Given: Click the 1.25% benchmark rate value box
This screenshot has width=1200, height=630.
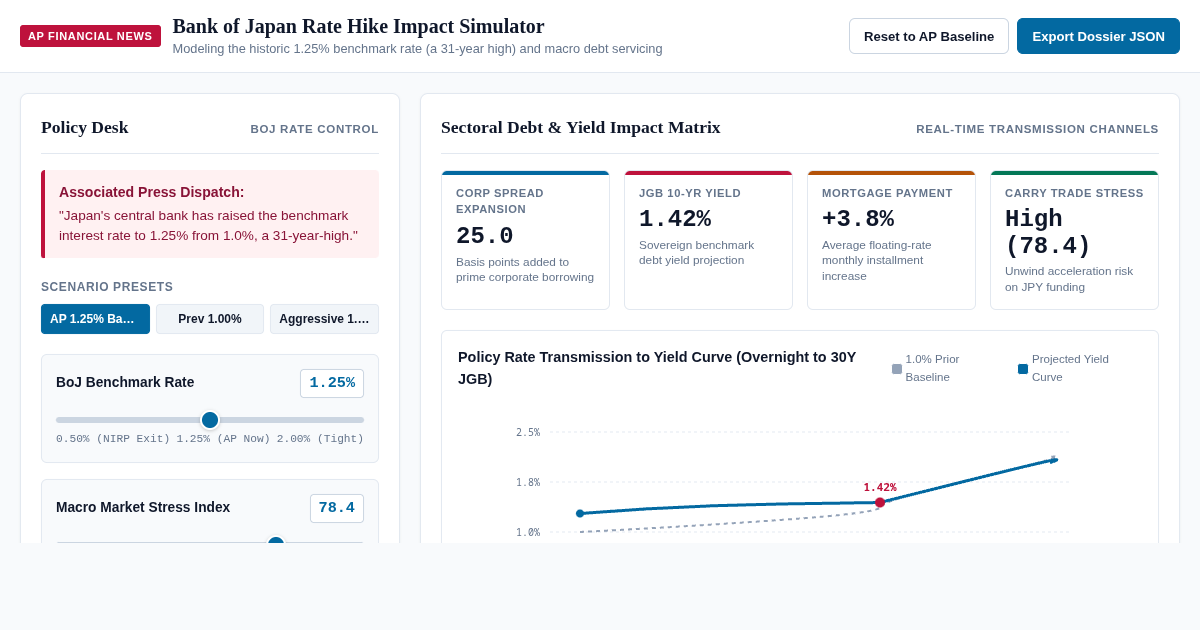Looking at the screenshot, I should click(332, 383).
